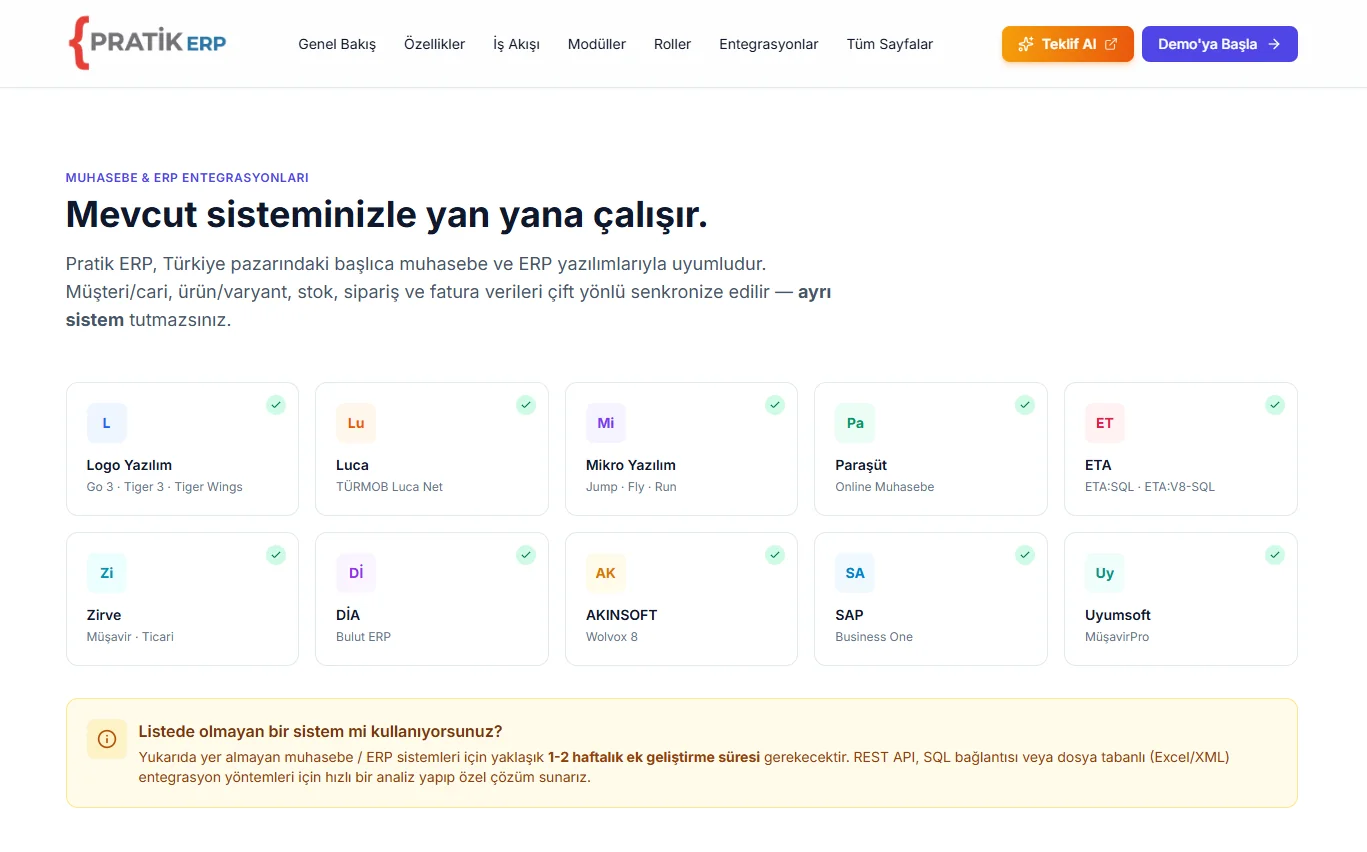The image size is (1367, 852).
Task: Click the ET badge of ETA
Action: pyautogui.click(x=1105, y=423)
